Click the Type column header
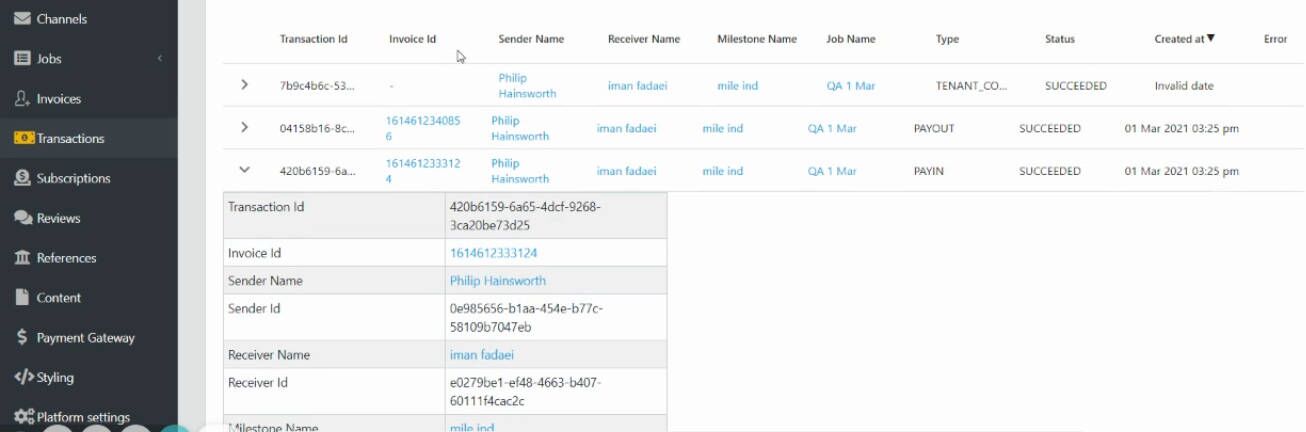 947,39
